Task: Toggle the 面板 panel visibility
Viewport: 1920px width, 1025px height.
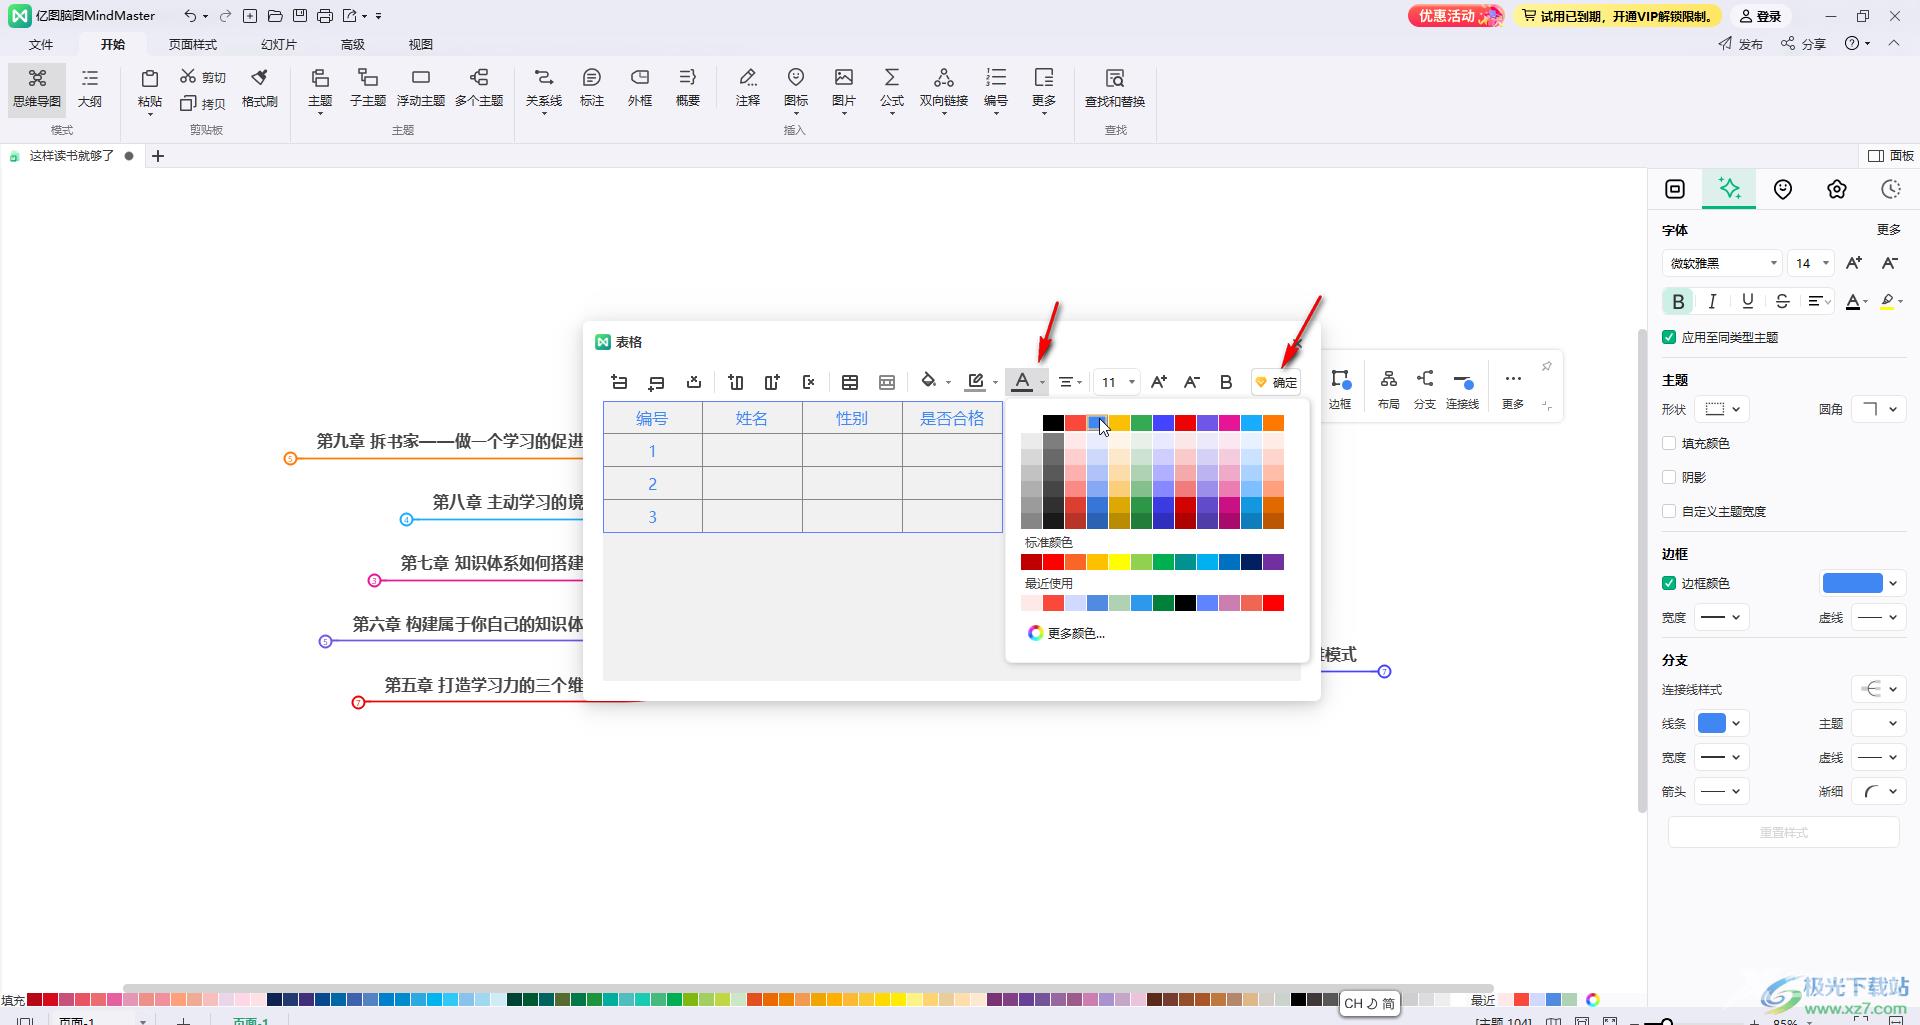Action: tap(1891, 155)
